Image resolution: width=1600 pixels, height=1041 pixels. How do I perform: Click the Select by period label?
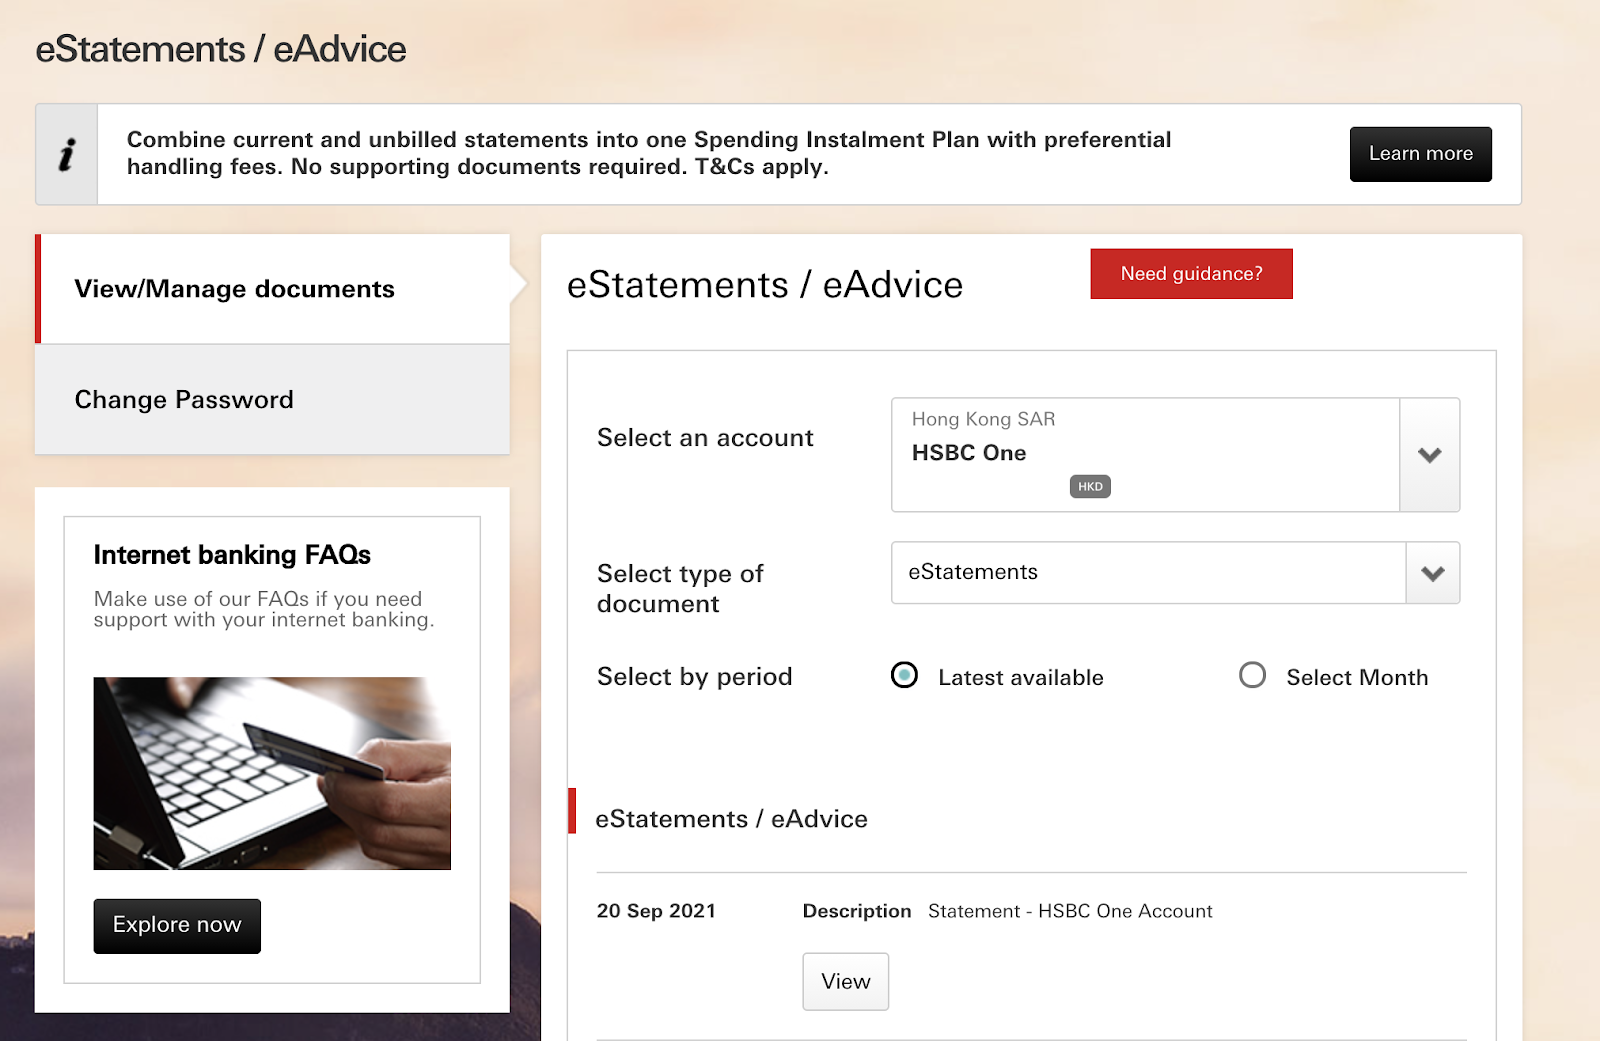coord(694,677)
